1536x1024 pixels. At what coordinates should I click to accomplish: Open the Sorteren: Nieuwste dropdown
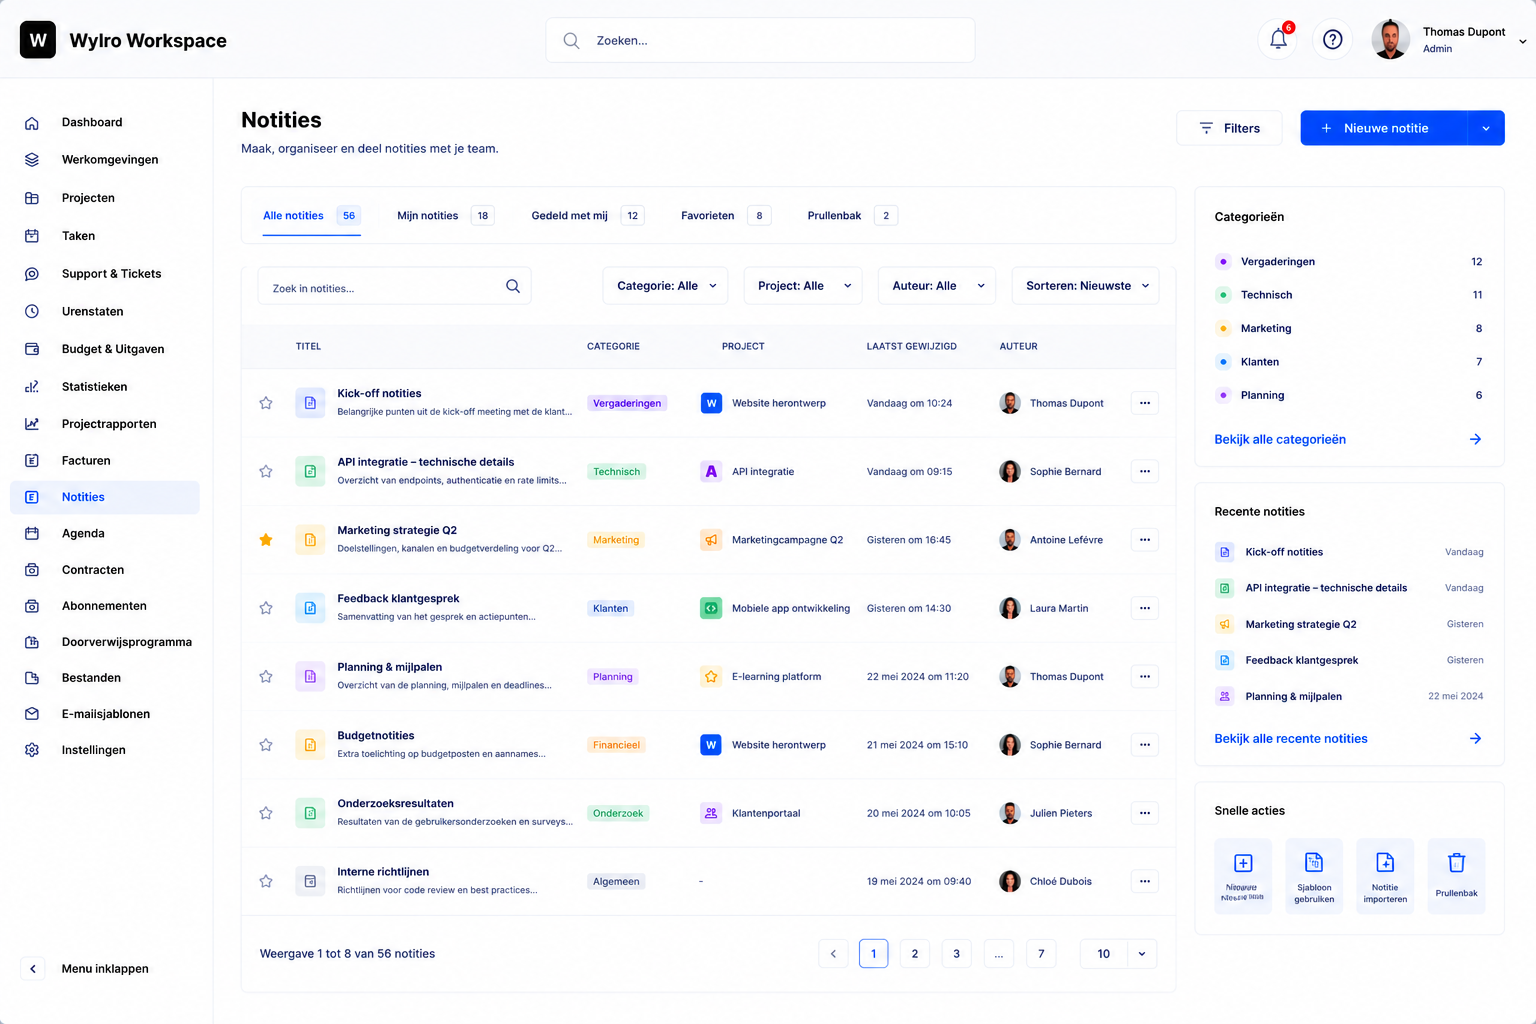point(1086,286)
